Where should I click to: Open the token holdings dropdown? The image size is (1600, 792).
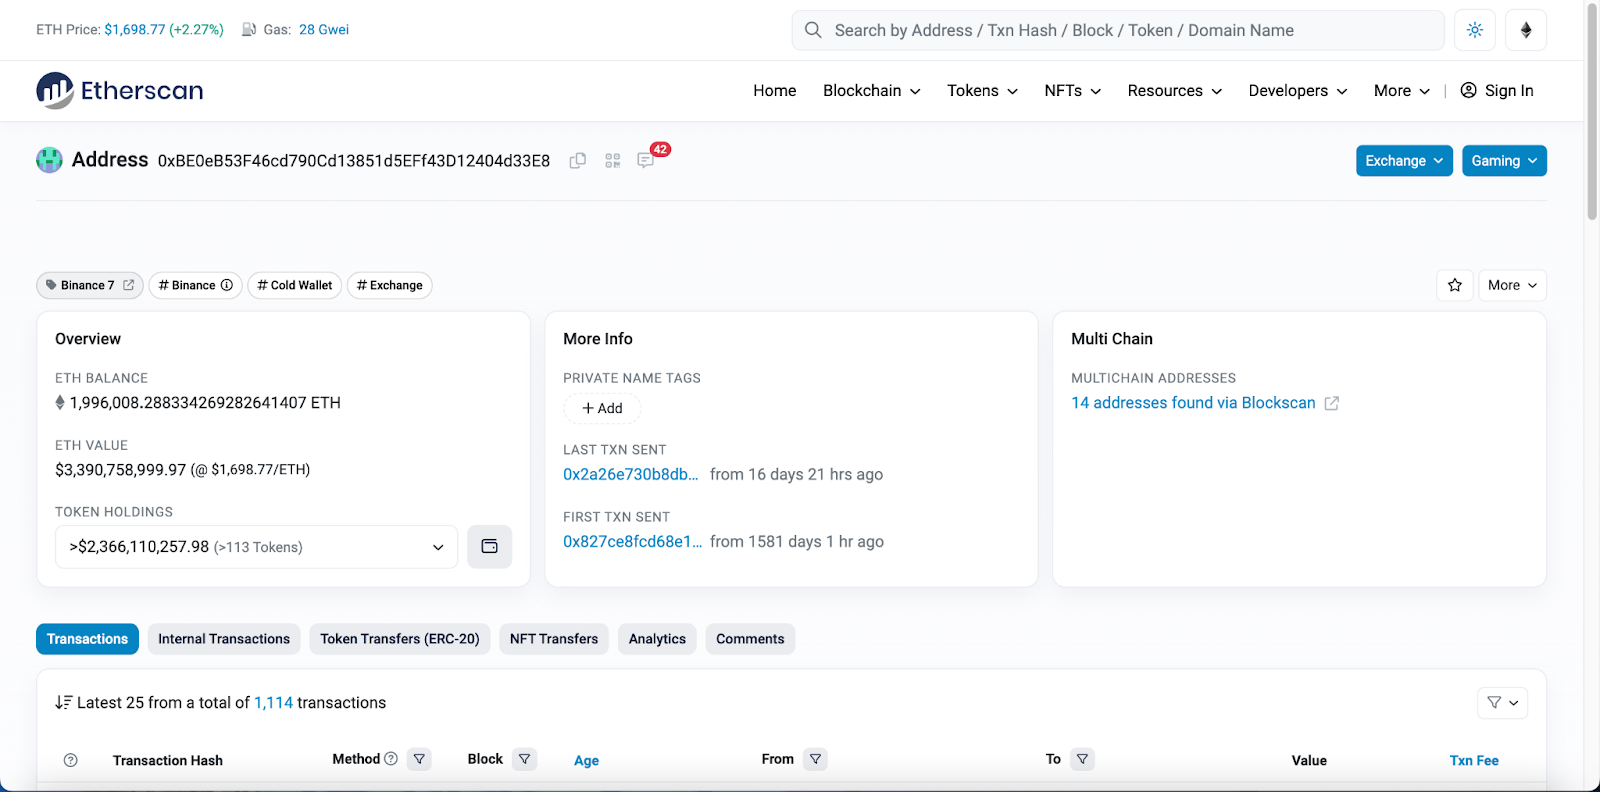pyautogui.click(x=256, y=547)
